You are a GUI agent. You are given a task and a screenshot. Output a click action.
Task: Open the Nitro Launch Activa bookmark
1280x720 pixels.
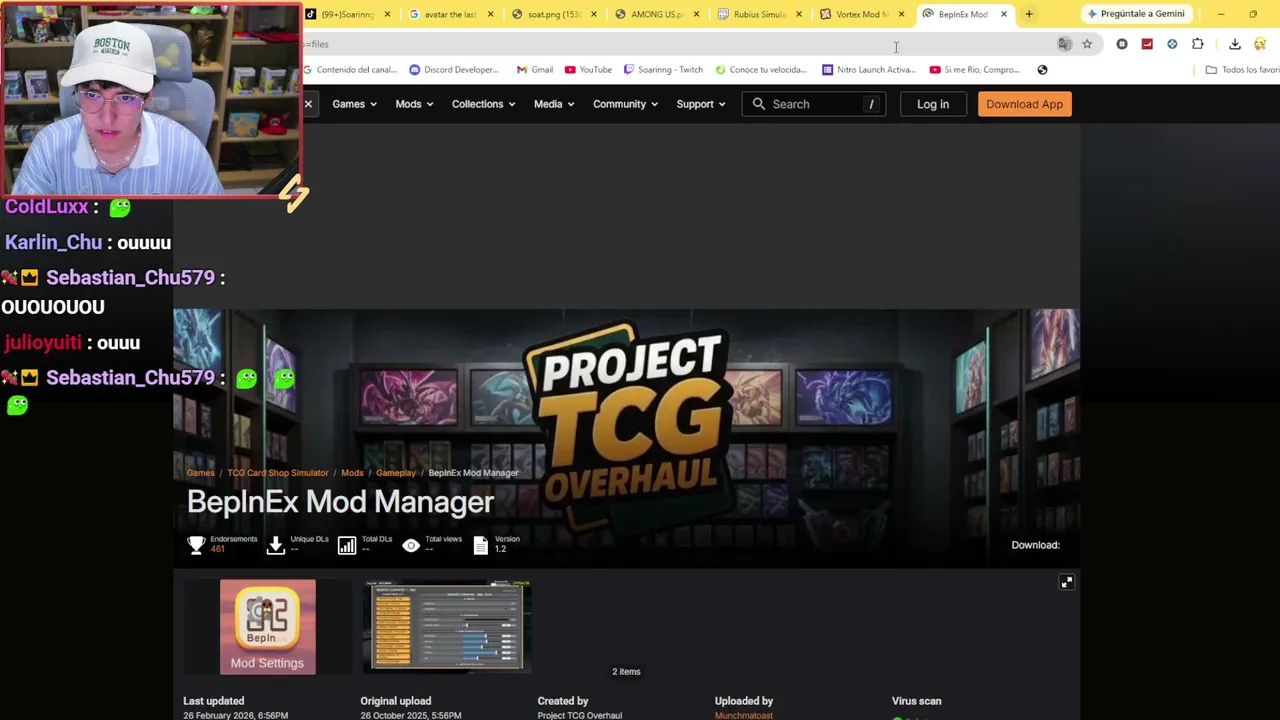pos(869,70)
